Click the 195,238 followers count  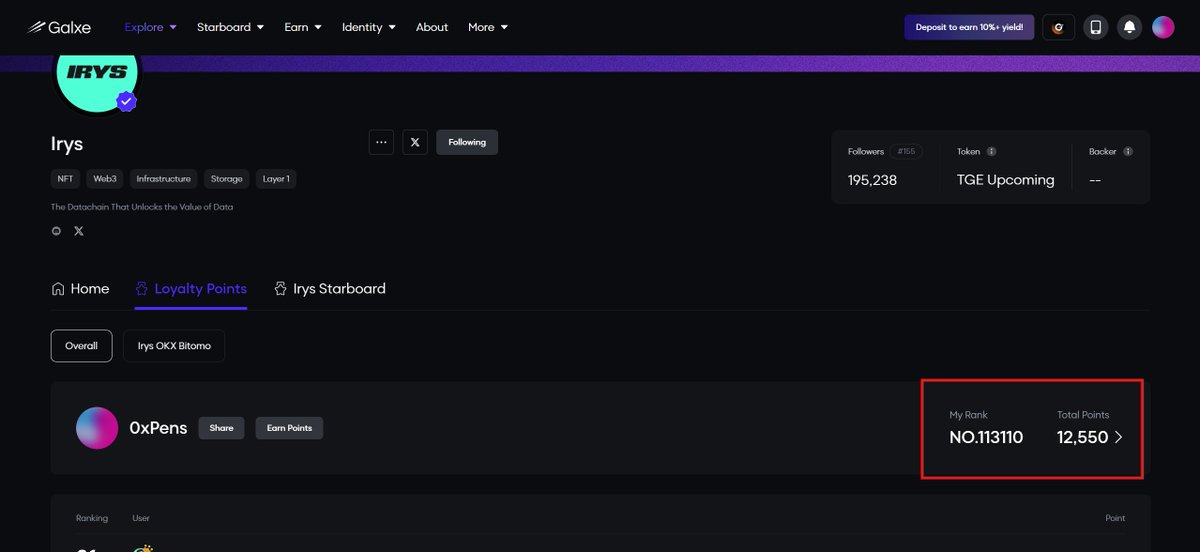click(x=873, y=180)
